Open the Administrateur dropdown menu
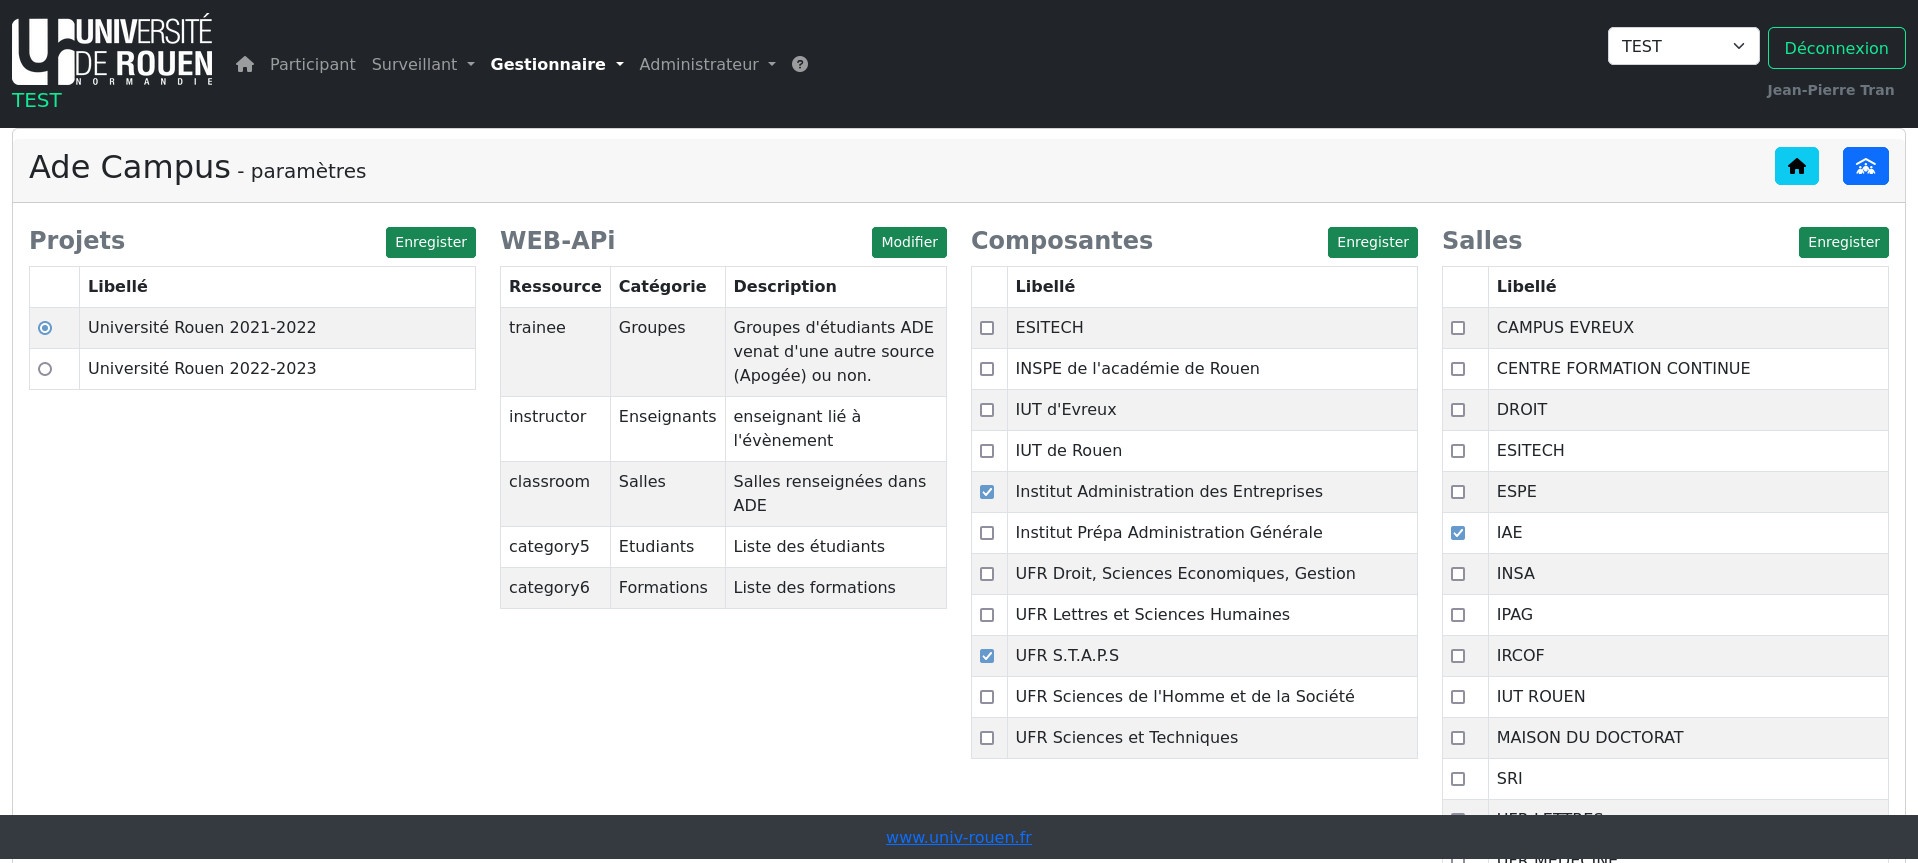This screenshot has width=1918, height=863. coord(706,64)
